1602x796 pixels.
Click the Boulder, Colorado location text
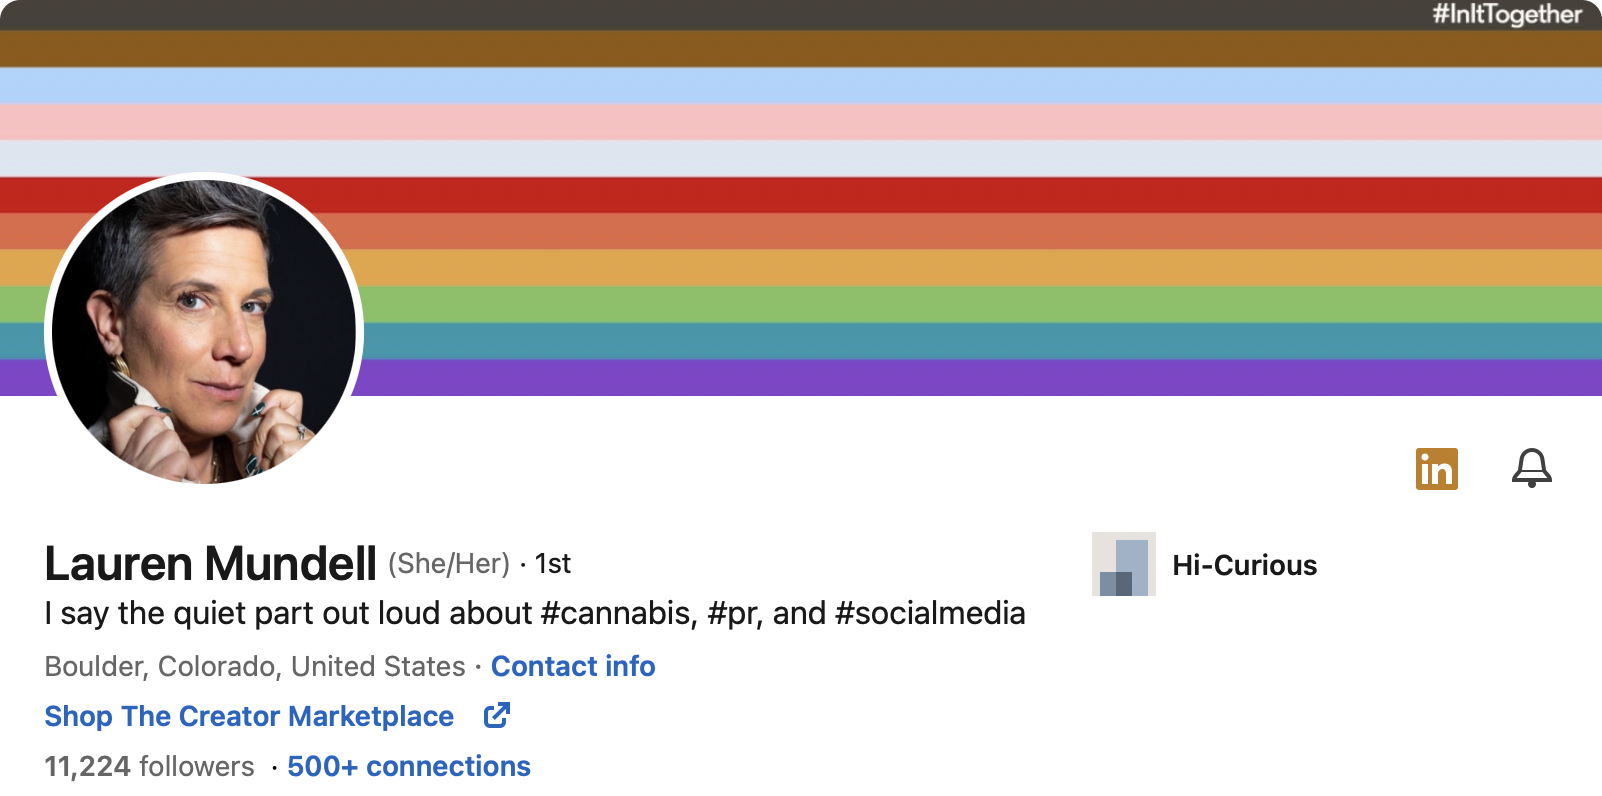coord(255,666)
